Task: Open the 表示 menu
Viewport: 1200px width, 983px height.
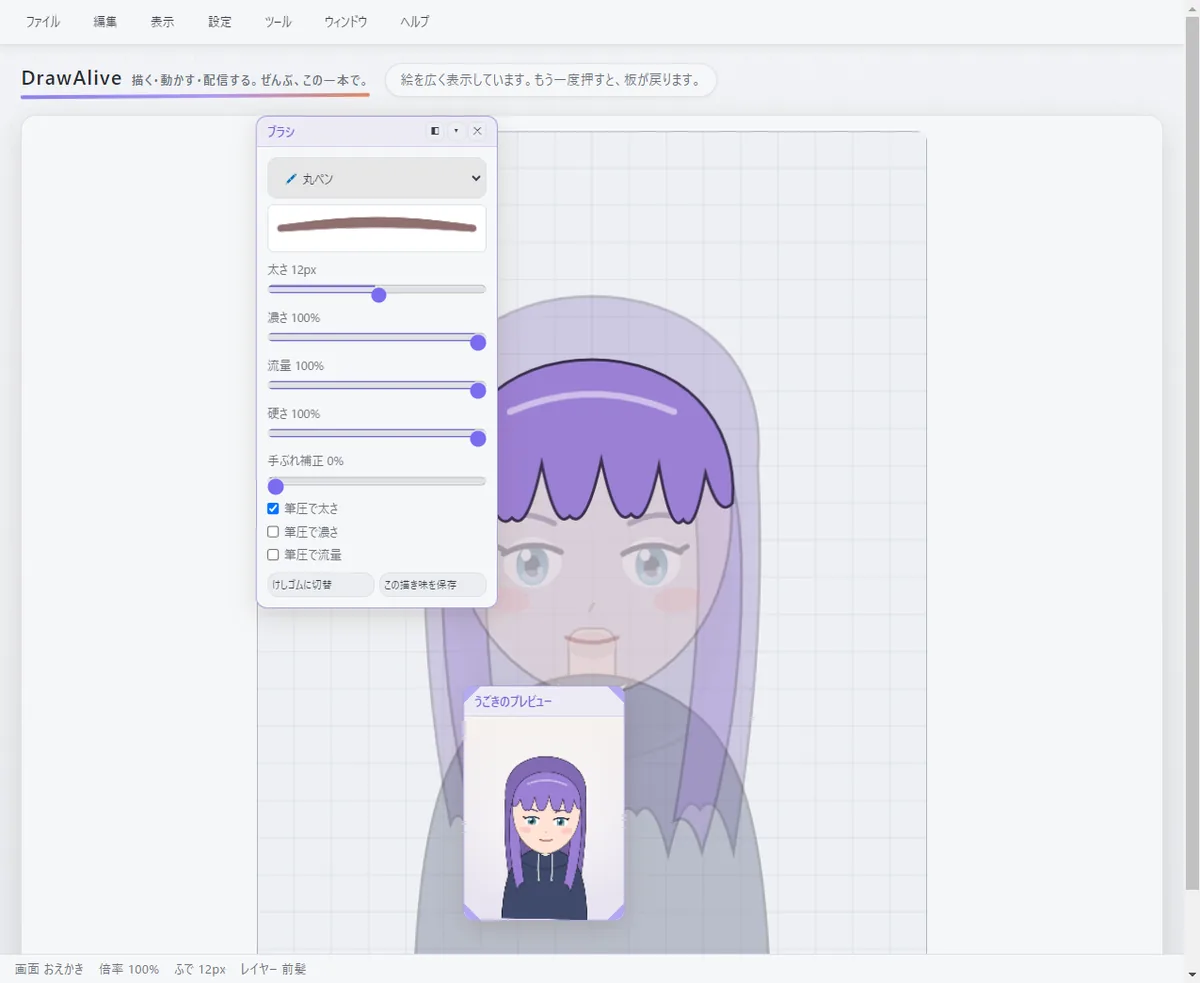Action: [162, 21]
